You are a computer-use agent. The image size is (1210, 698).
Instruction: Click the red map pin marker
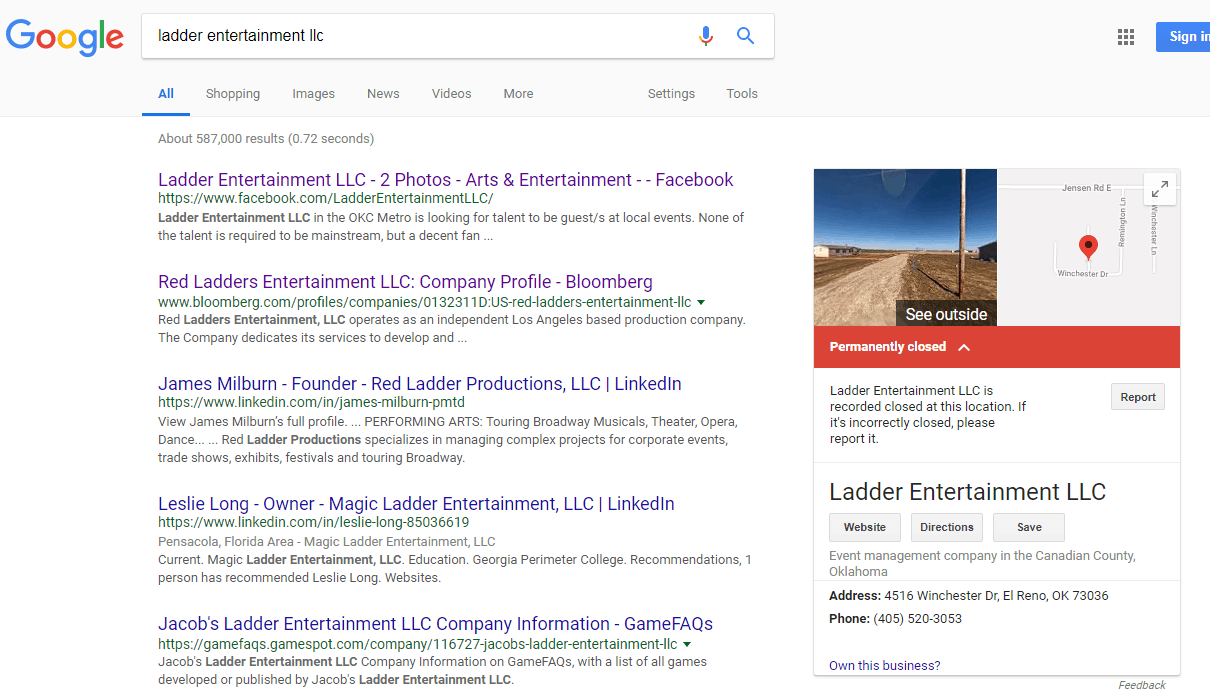1088,247
